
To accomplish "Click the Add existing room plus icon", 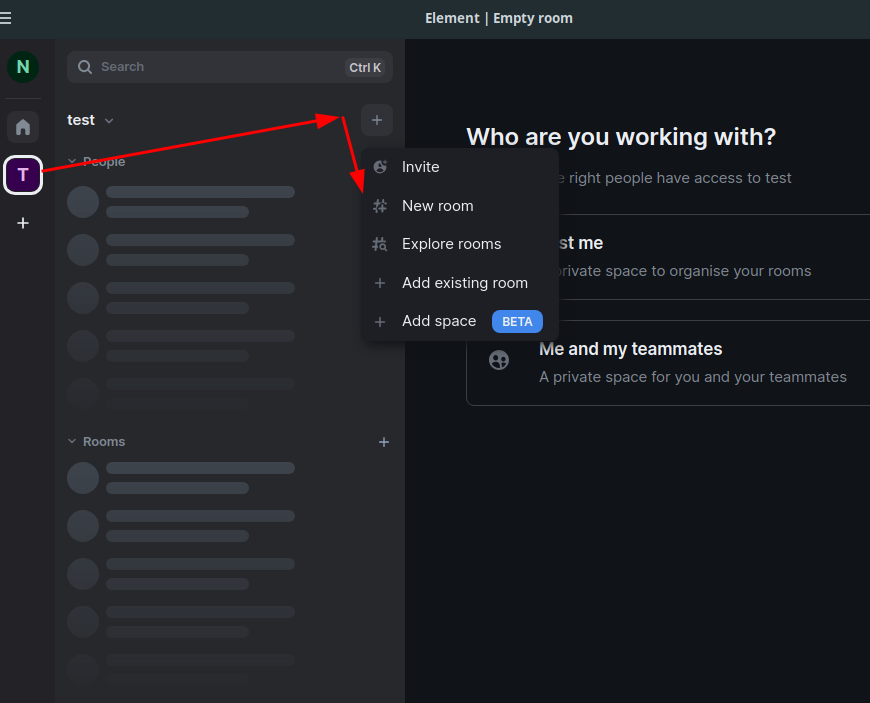I will 380,283.
